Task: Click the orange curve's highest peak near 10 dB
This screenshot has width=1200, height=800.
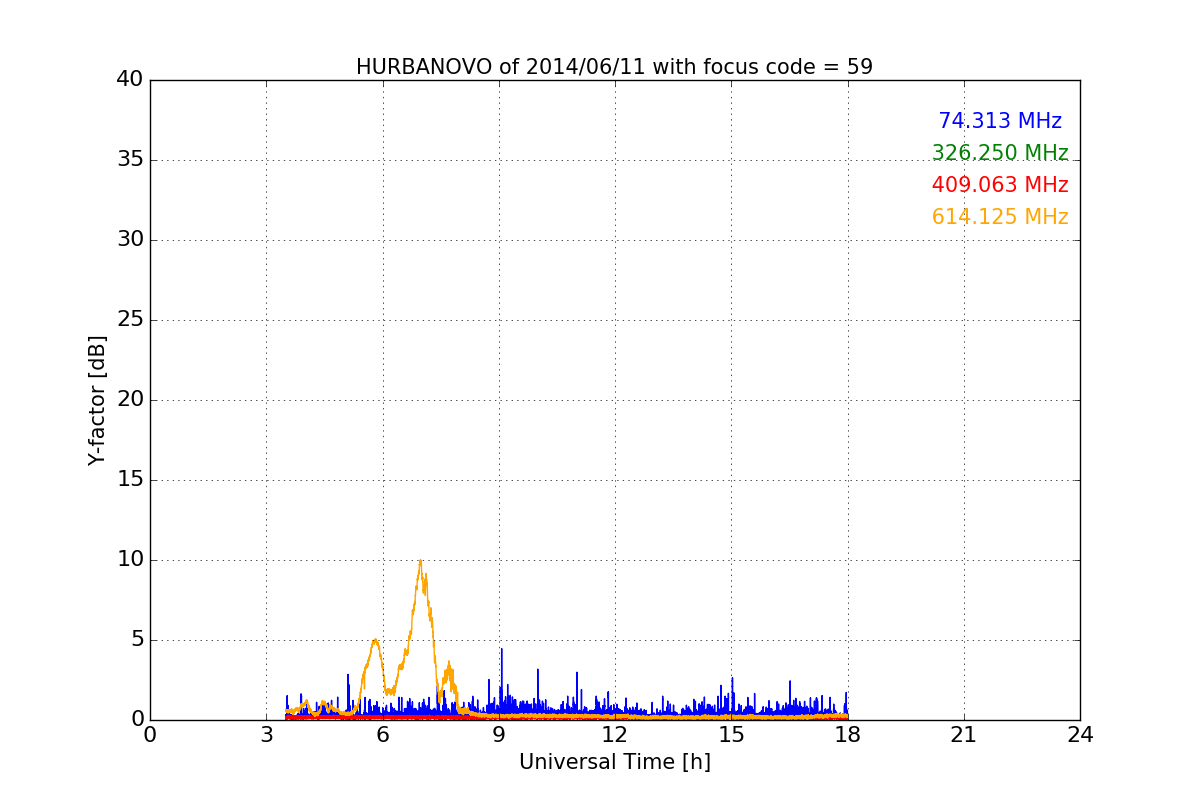Action: [x=420, y=561]
